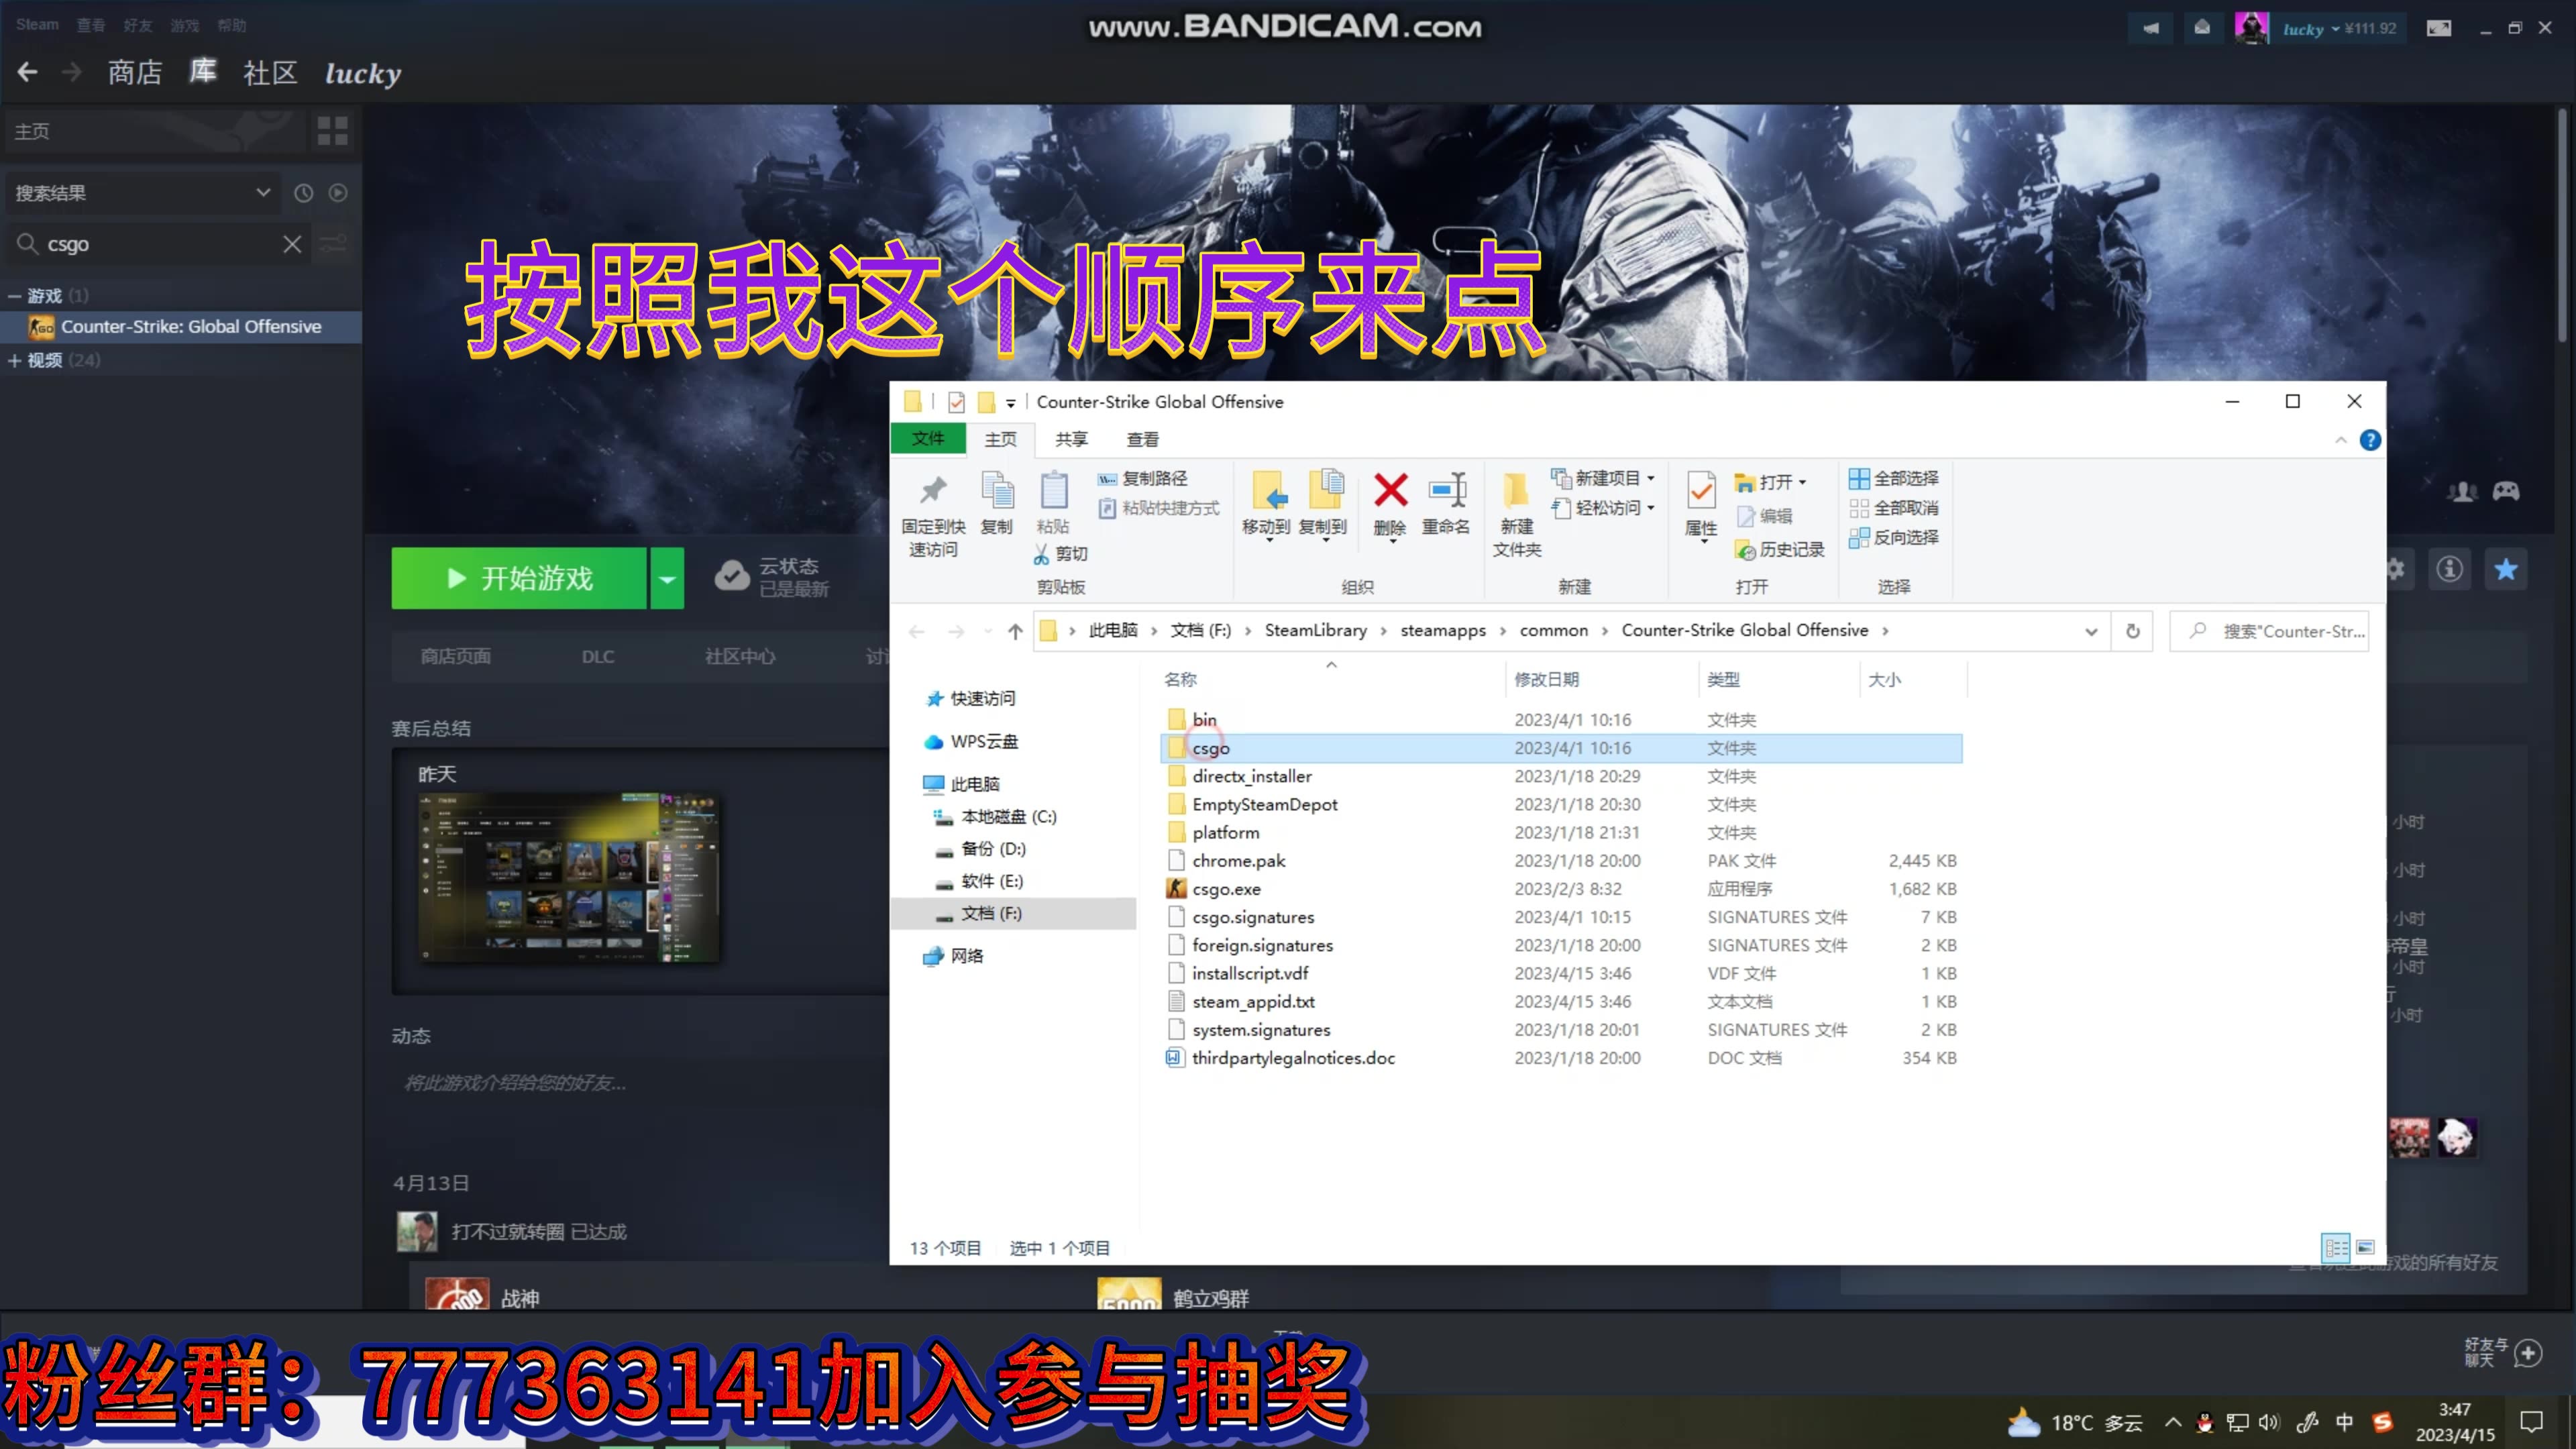Toggle Steam ready-to-play filter icon
This screenshot has width=2576, height=1449.
coord(338,193)
